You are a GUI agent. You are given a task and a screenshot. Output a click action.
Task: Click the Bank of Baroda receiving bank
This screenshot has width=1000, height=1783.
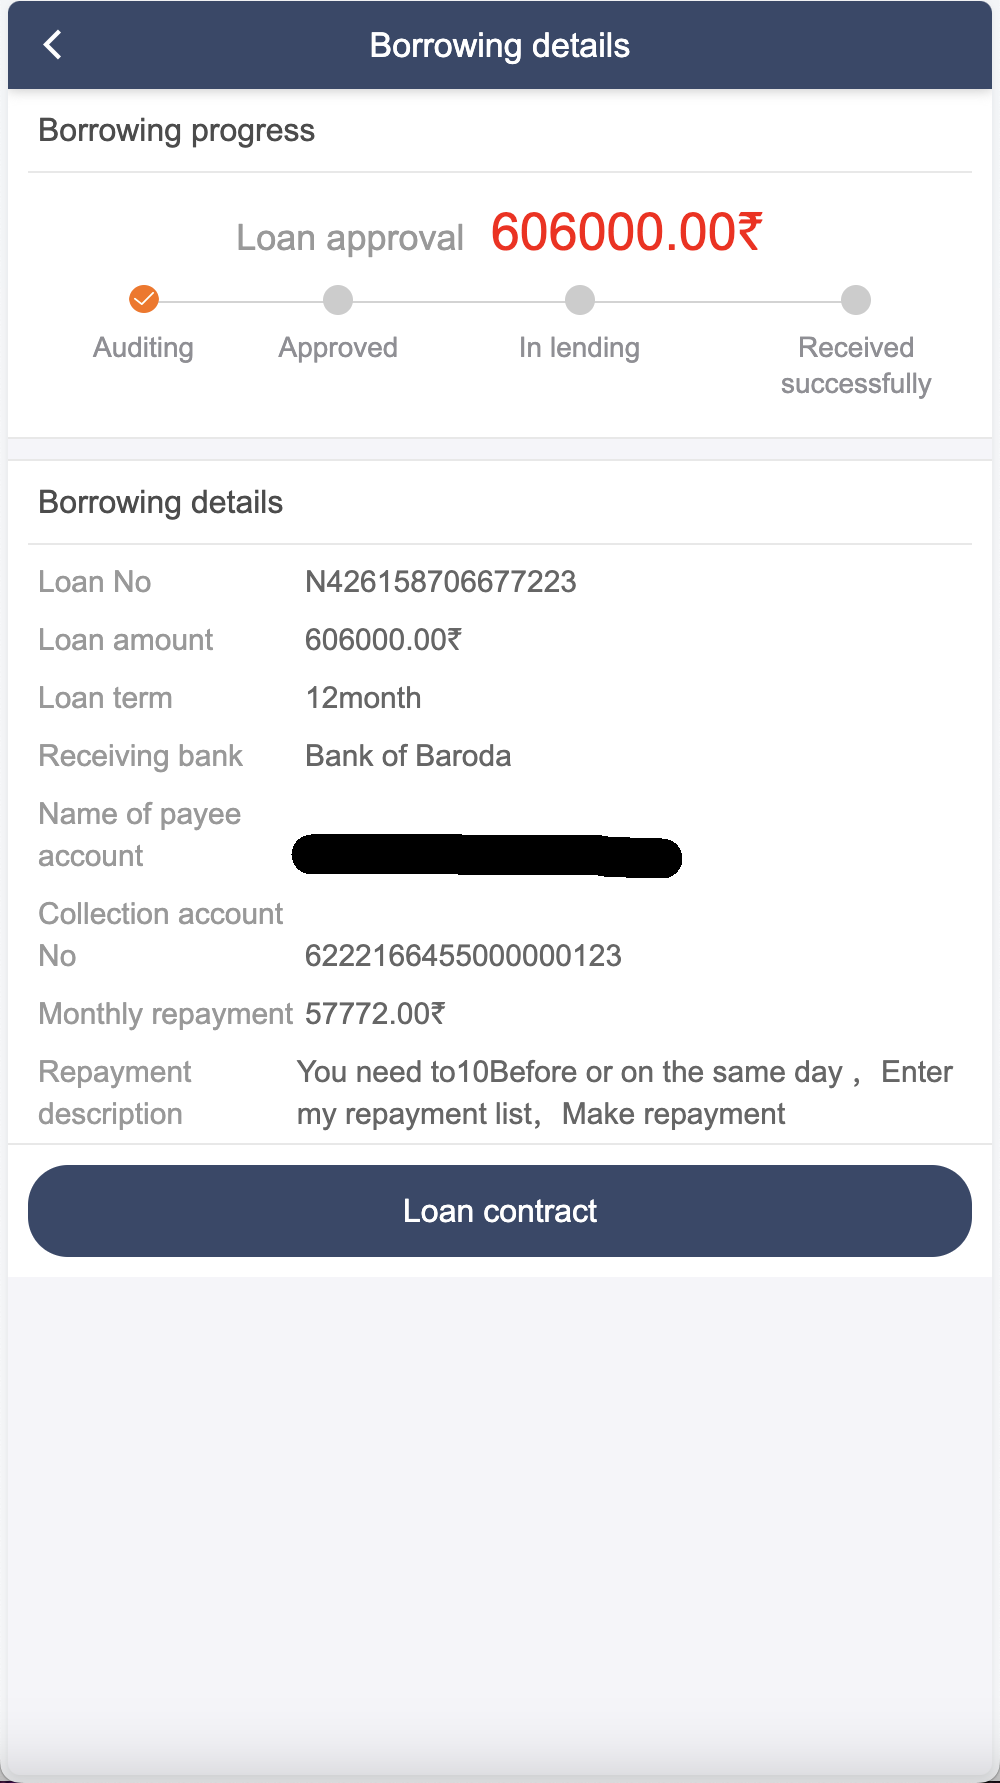pos(408,756)
